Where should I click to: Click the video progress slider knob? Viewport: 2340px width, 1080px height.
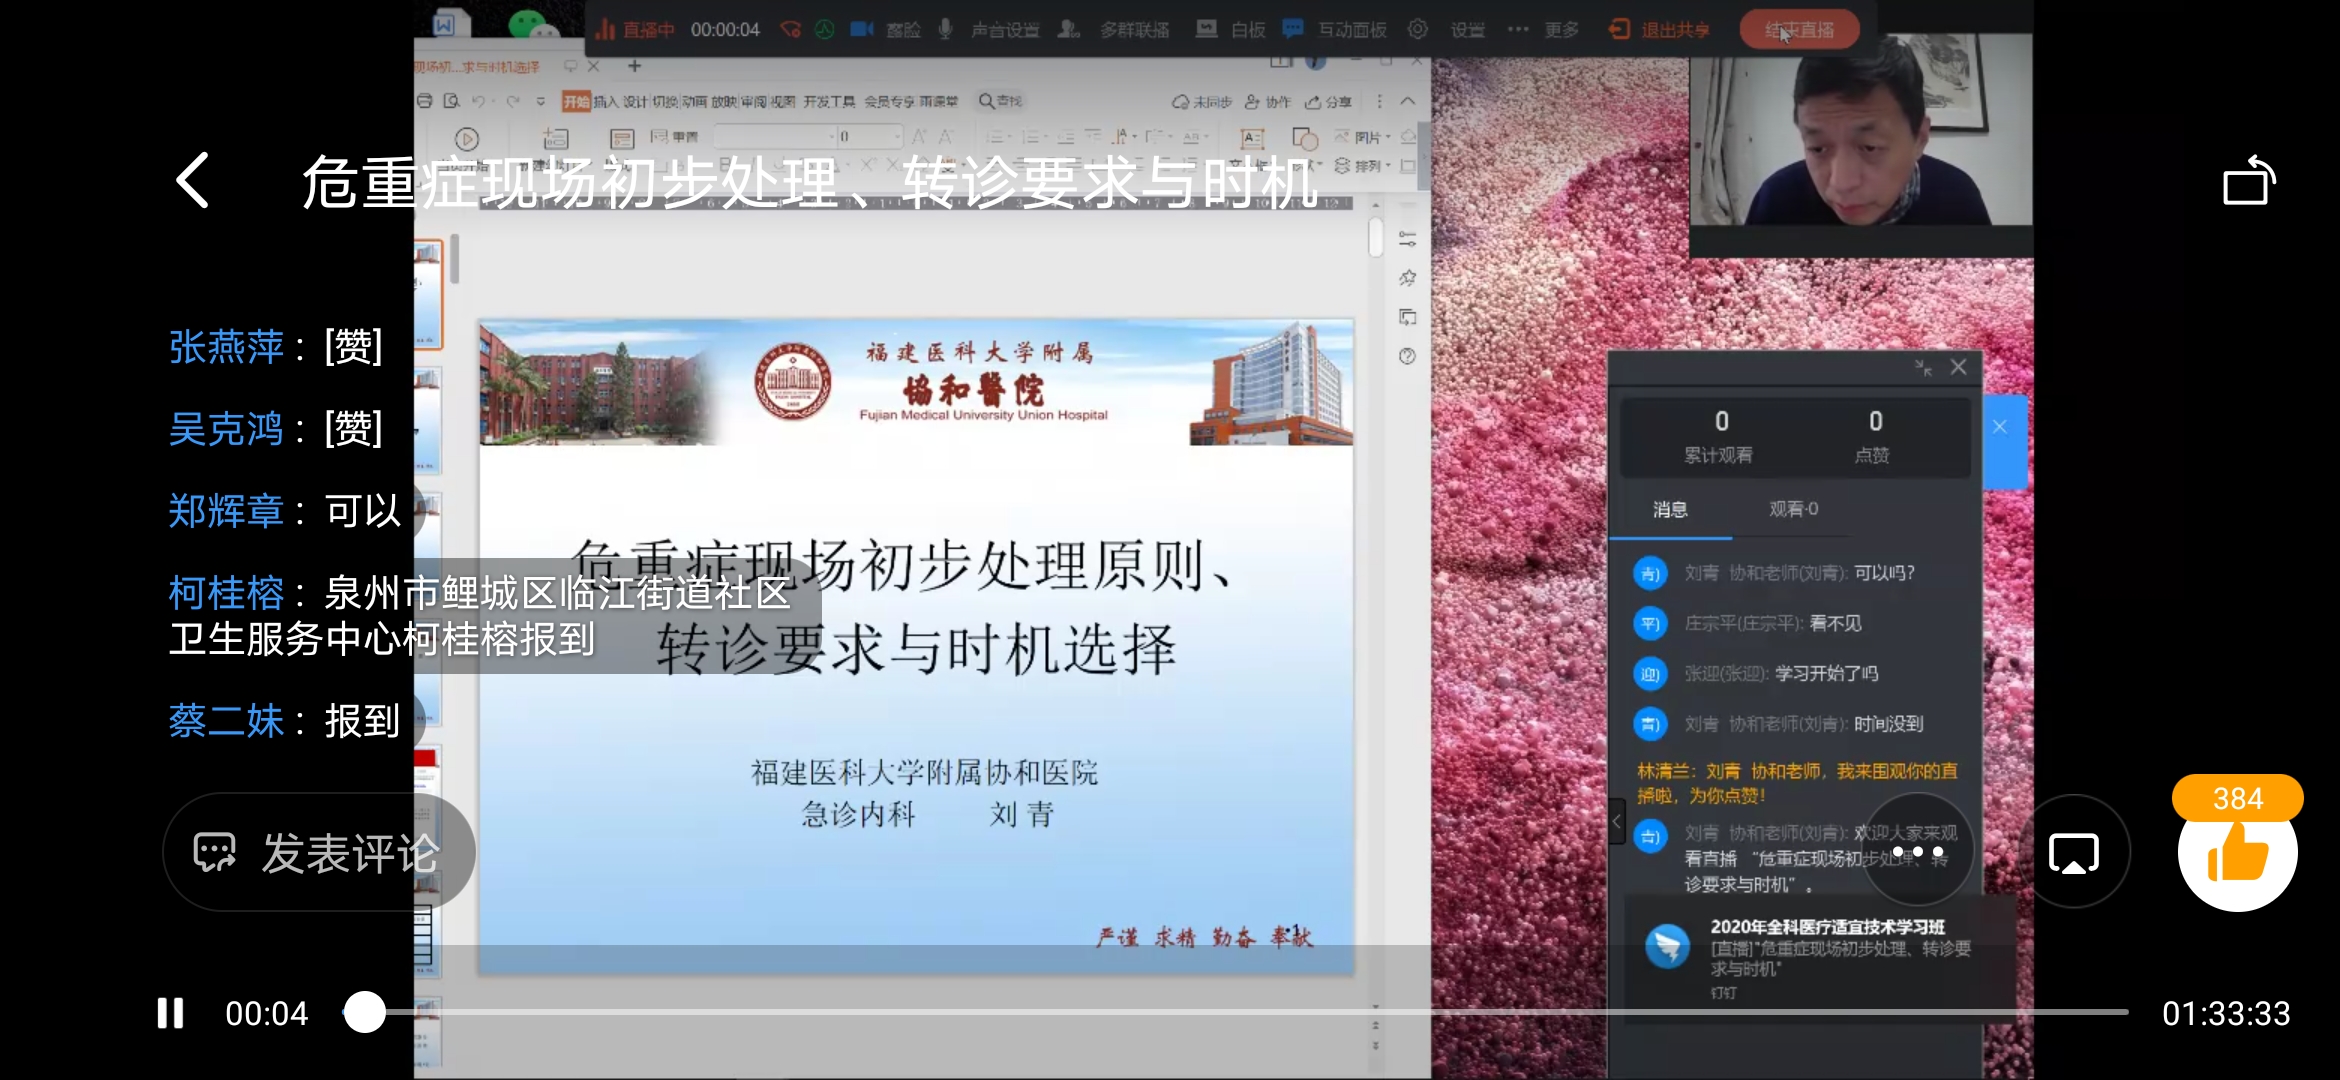click(x=365, y=1012)
